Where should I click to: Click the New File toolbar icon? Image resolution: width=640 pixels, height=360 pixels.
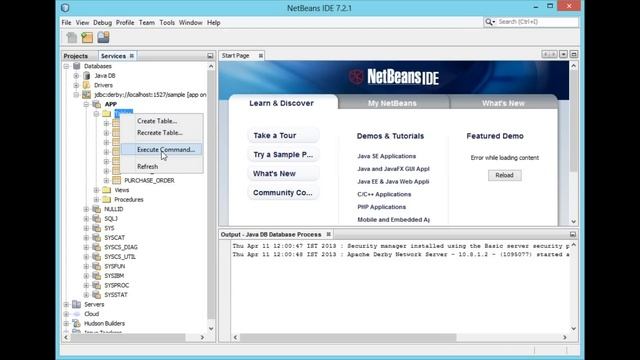[72, 38]
